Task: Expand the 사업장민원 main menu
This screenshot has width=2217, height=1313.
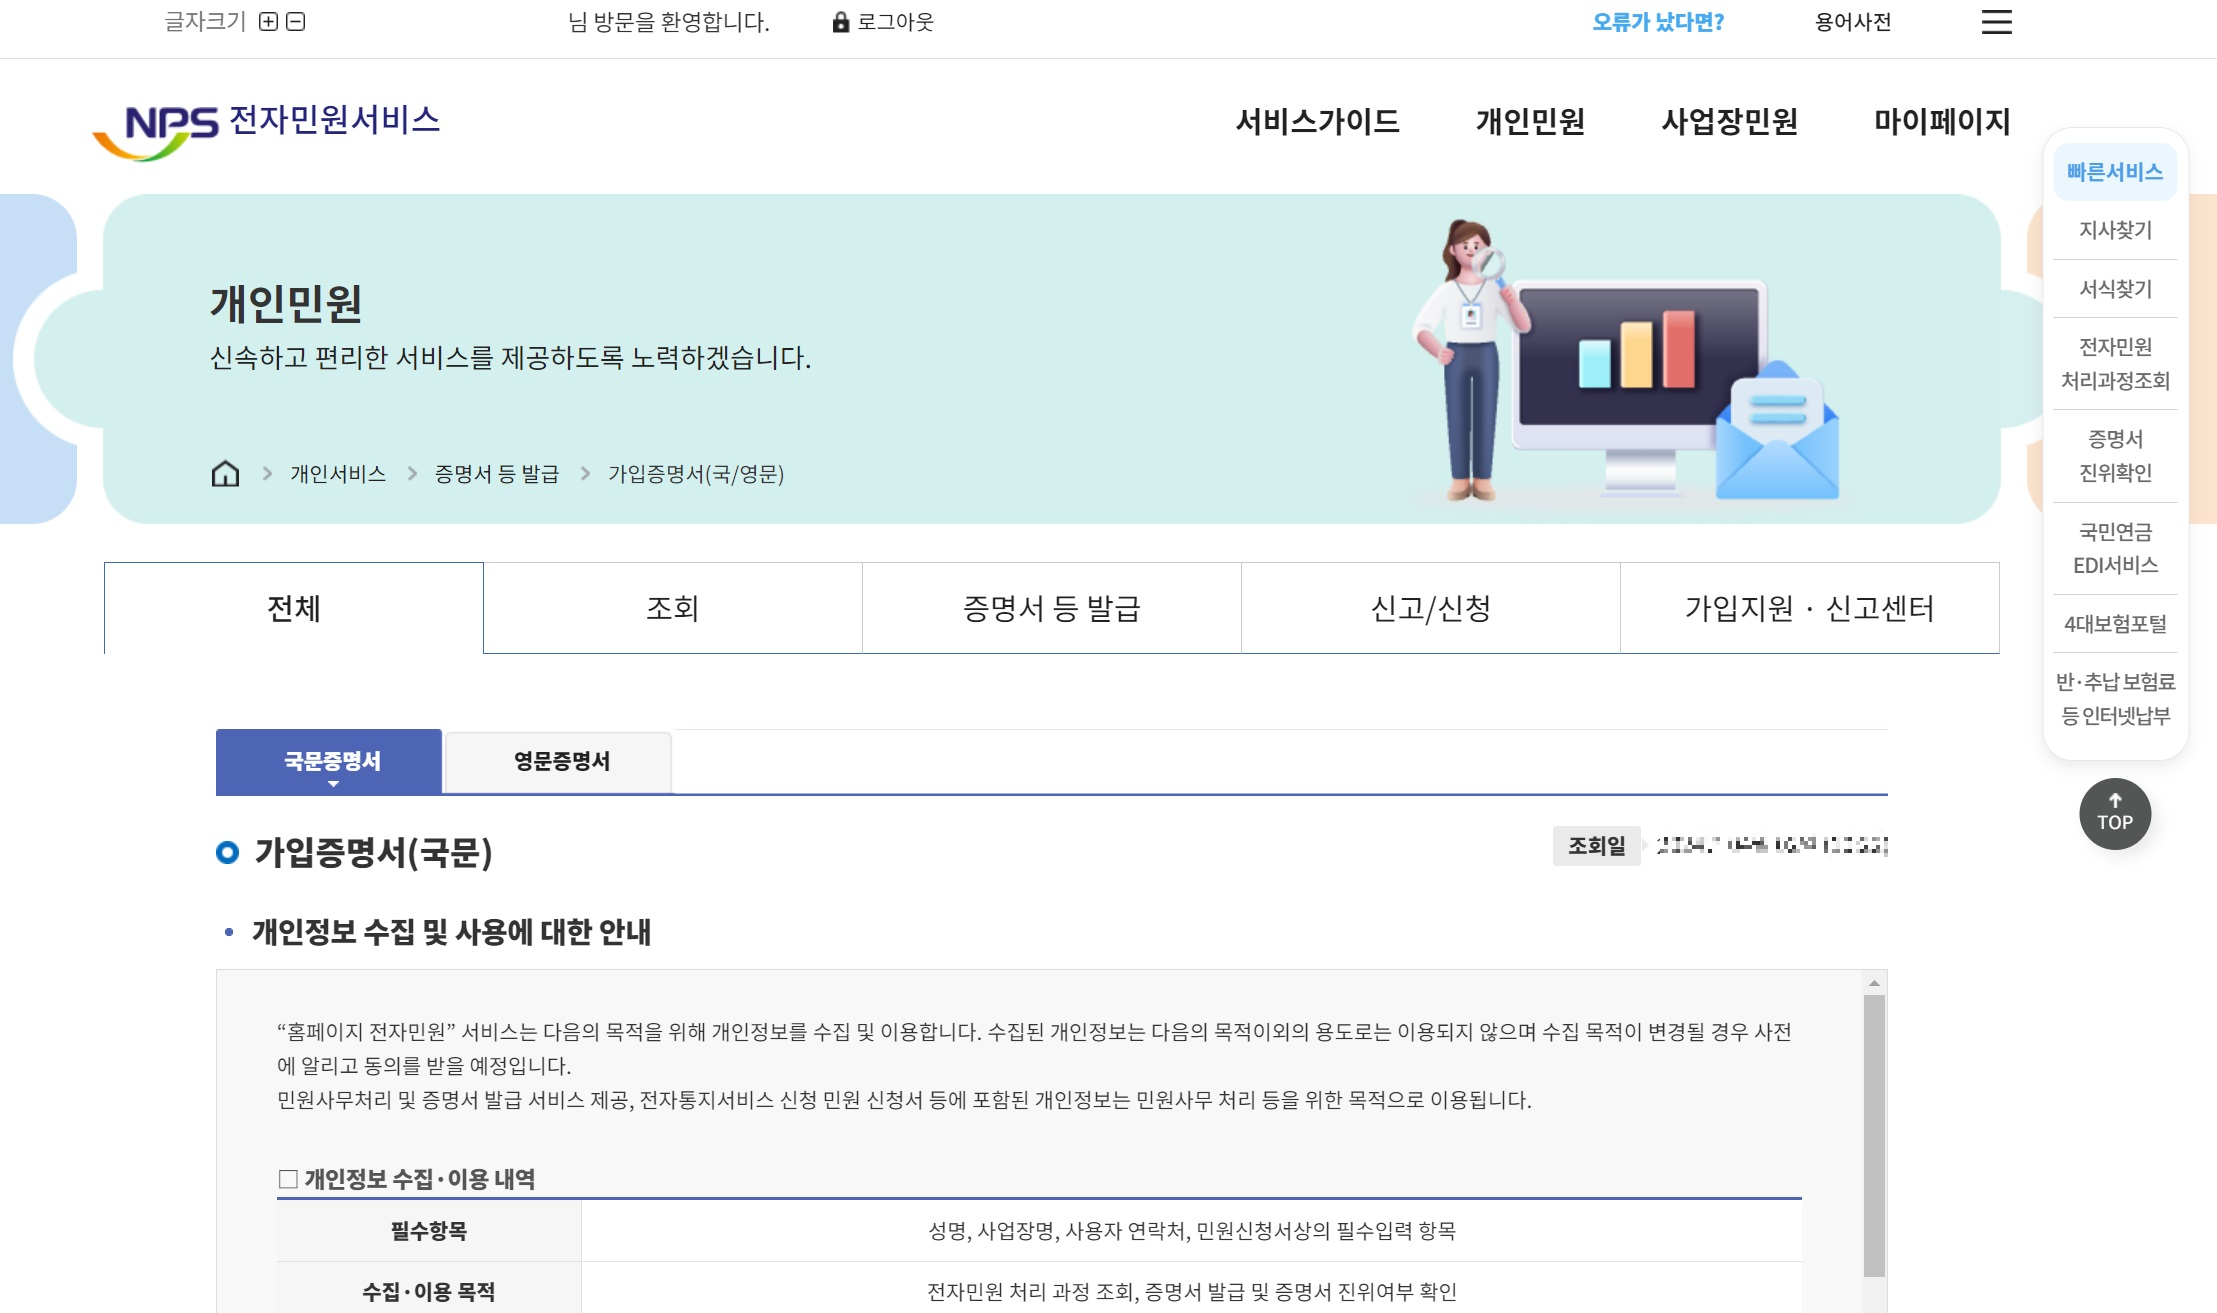Action: [x=1729, y=122]
